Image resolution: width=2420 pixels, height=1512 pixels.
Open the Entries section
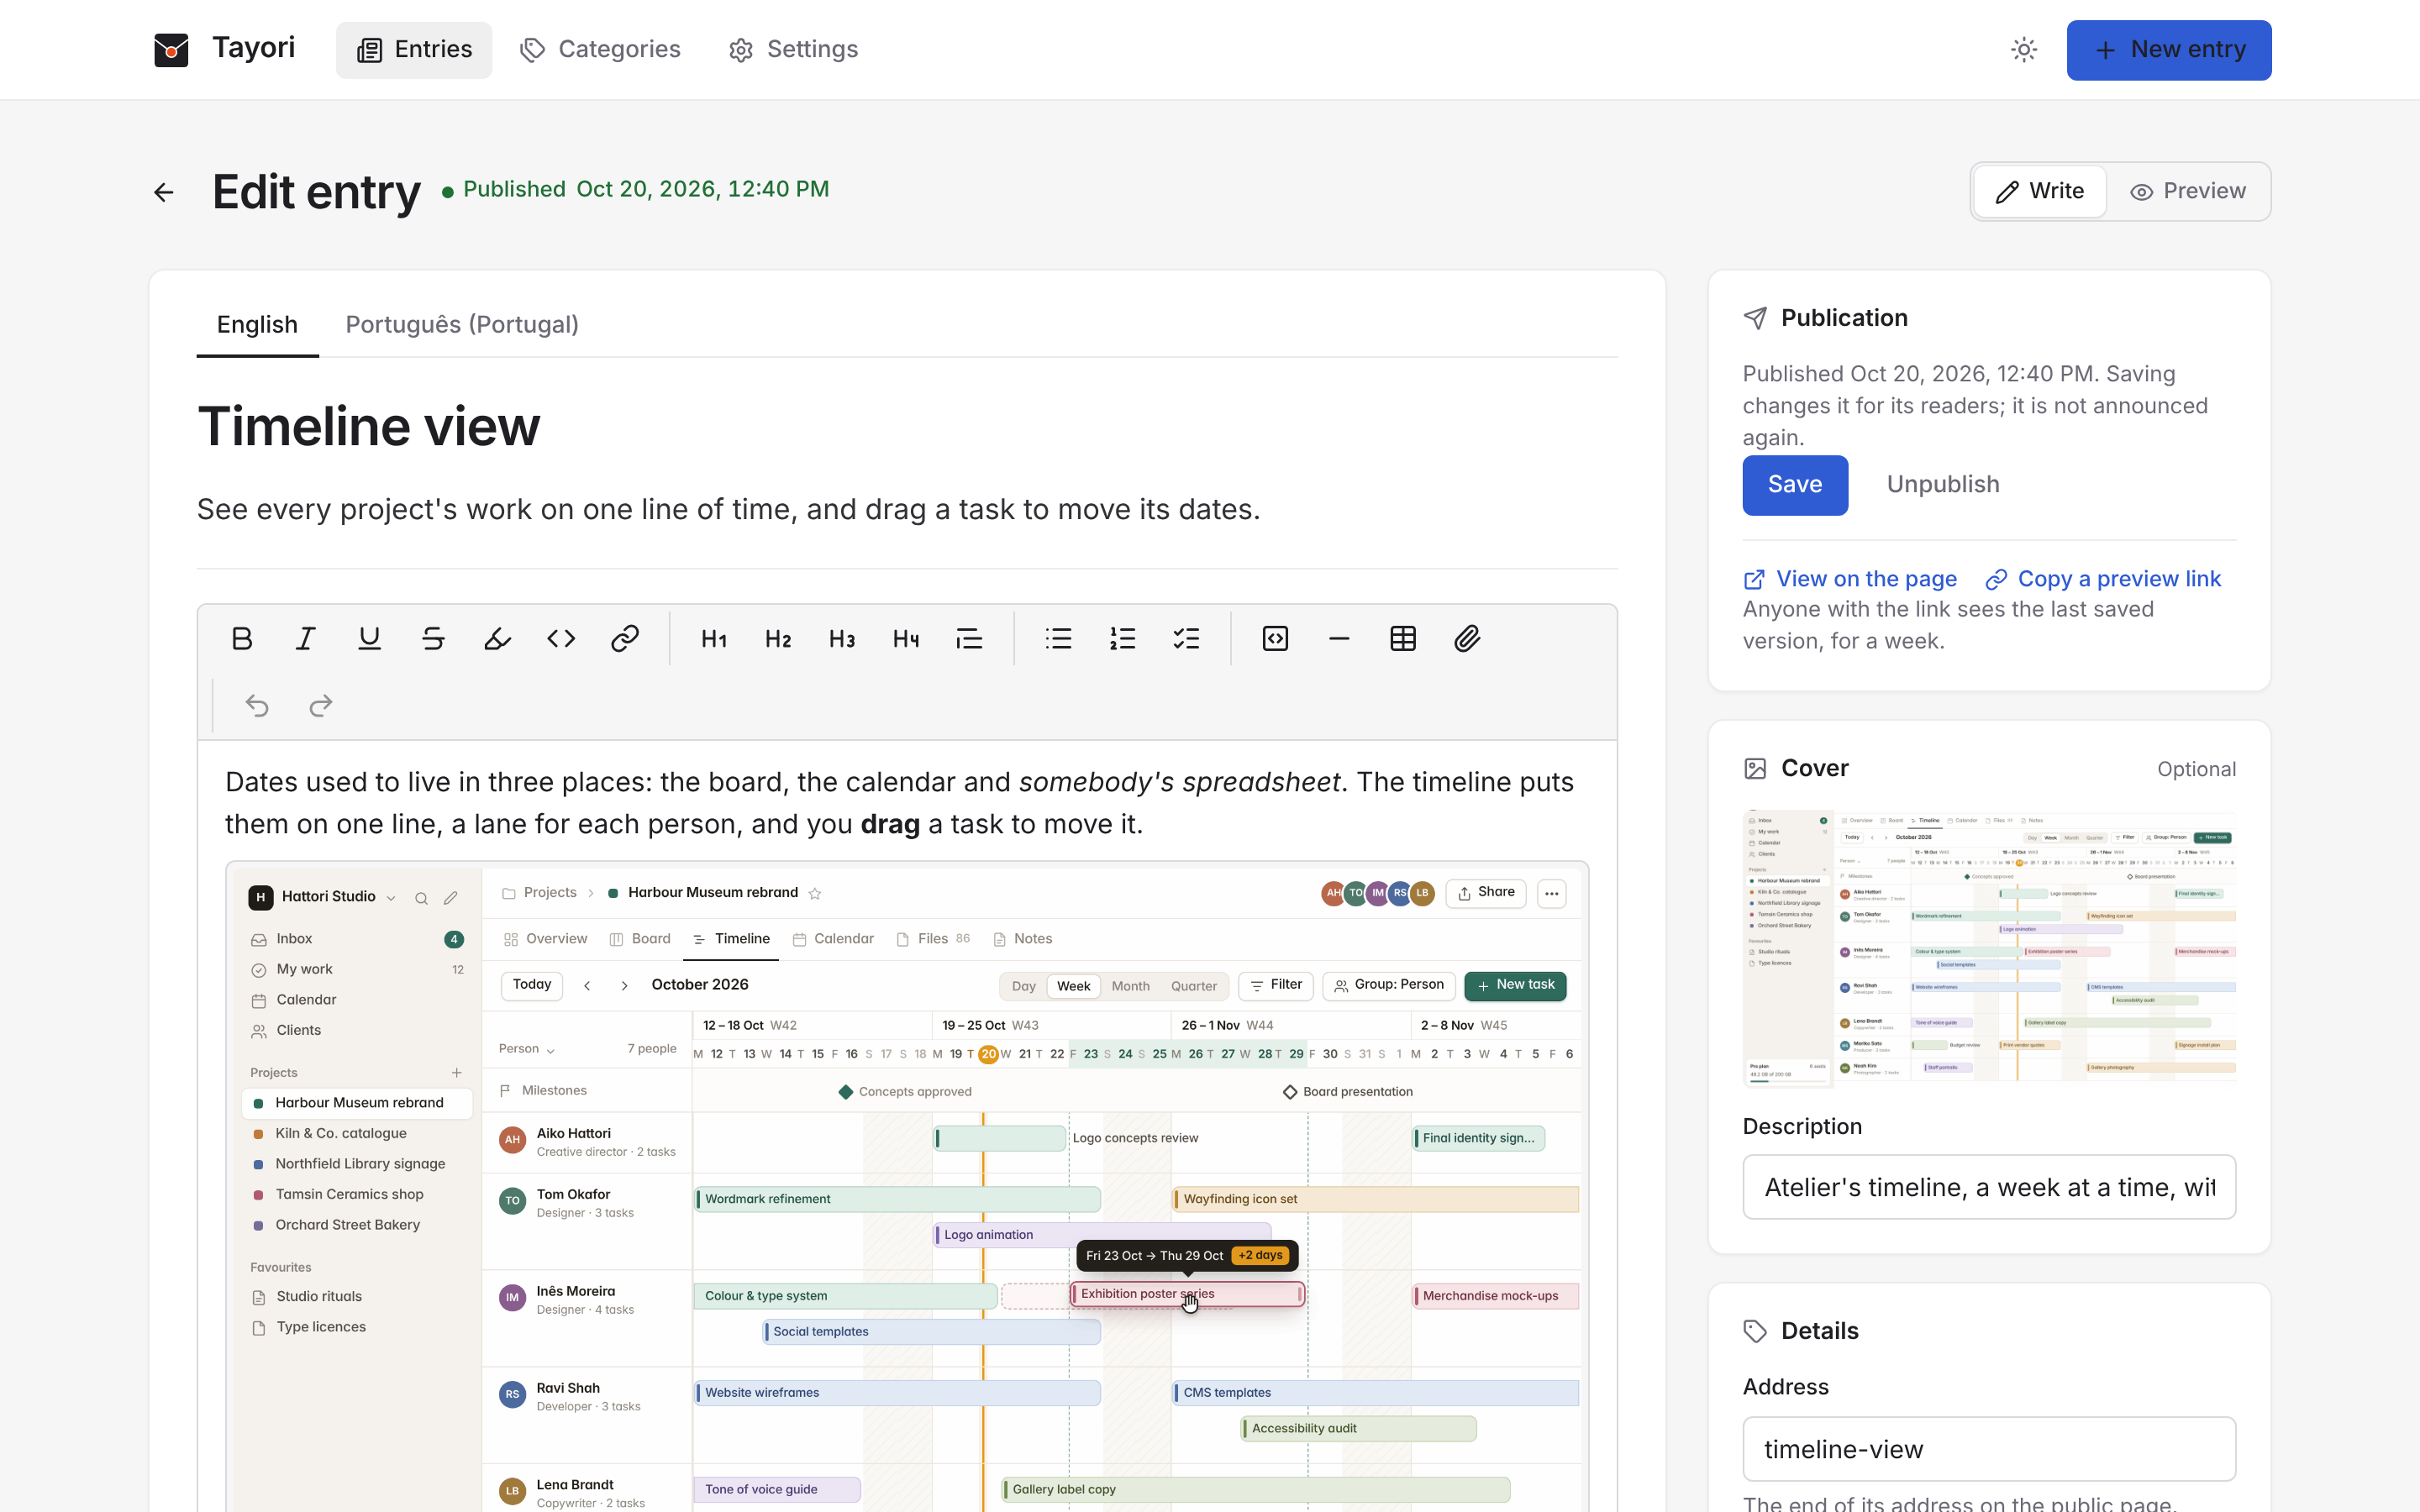click(414, 50)
